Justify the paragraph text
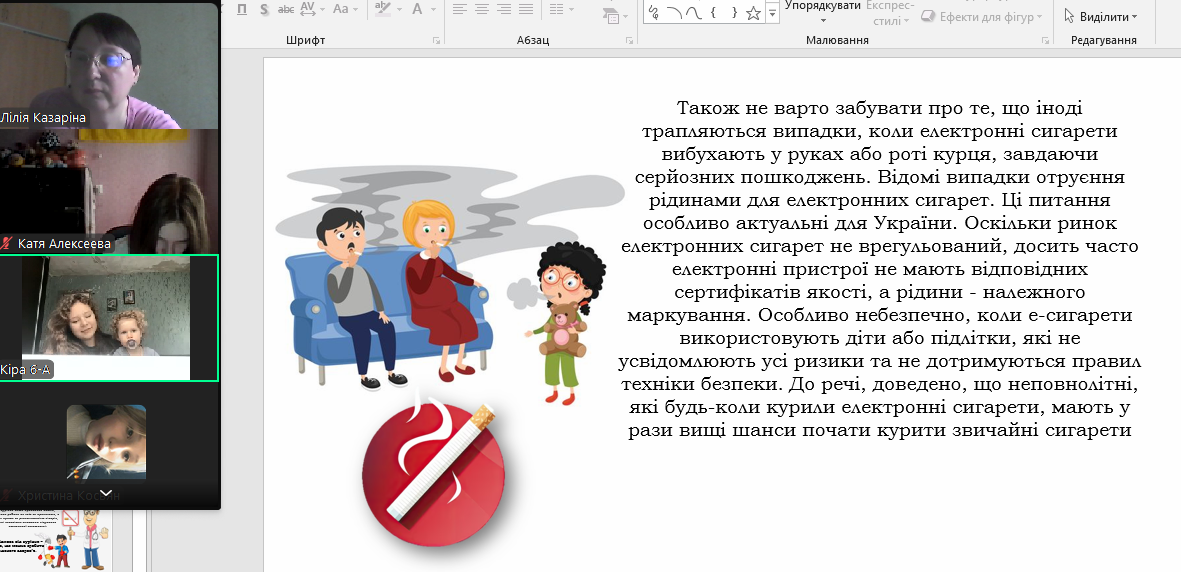This screenshot has width=1181, height=572. point(526,9)
